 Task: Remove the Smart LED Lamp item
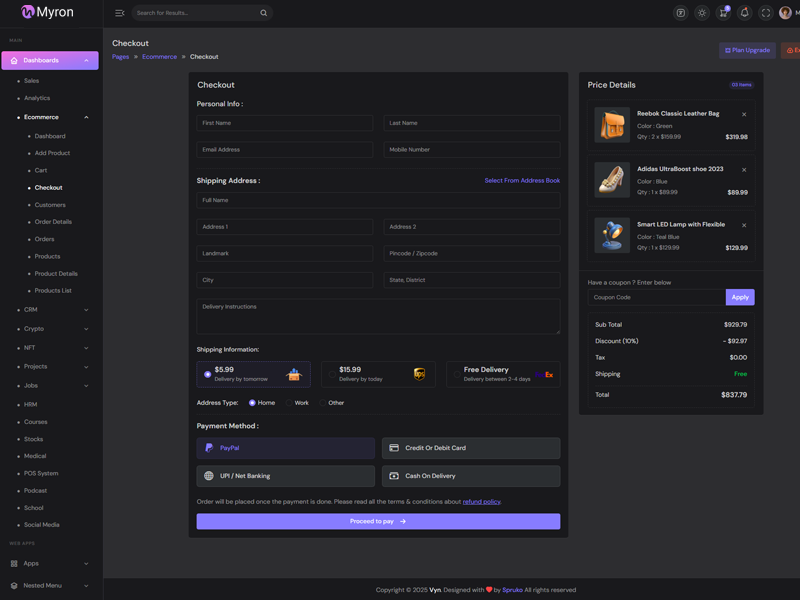click(x=744, y=226)
